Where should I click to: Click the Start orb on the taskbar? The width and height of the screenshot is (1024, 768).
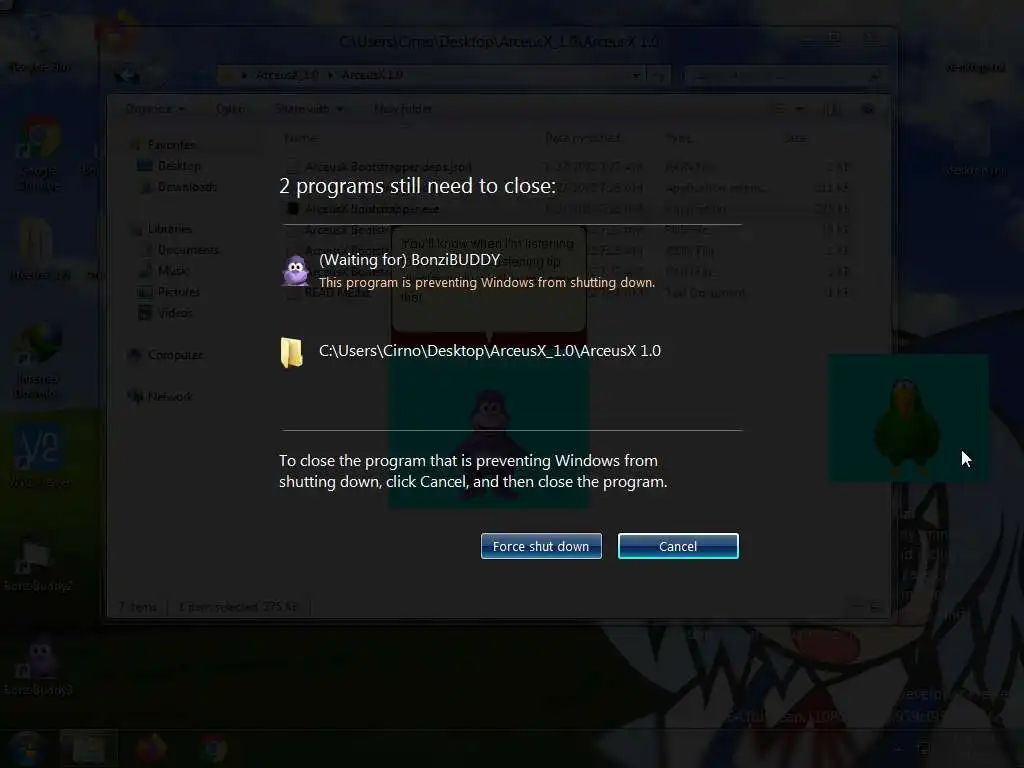pos(27,749)
